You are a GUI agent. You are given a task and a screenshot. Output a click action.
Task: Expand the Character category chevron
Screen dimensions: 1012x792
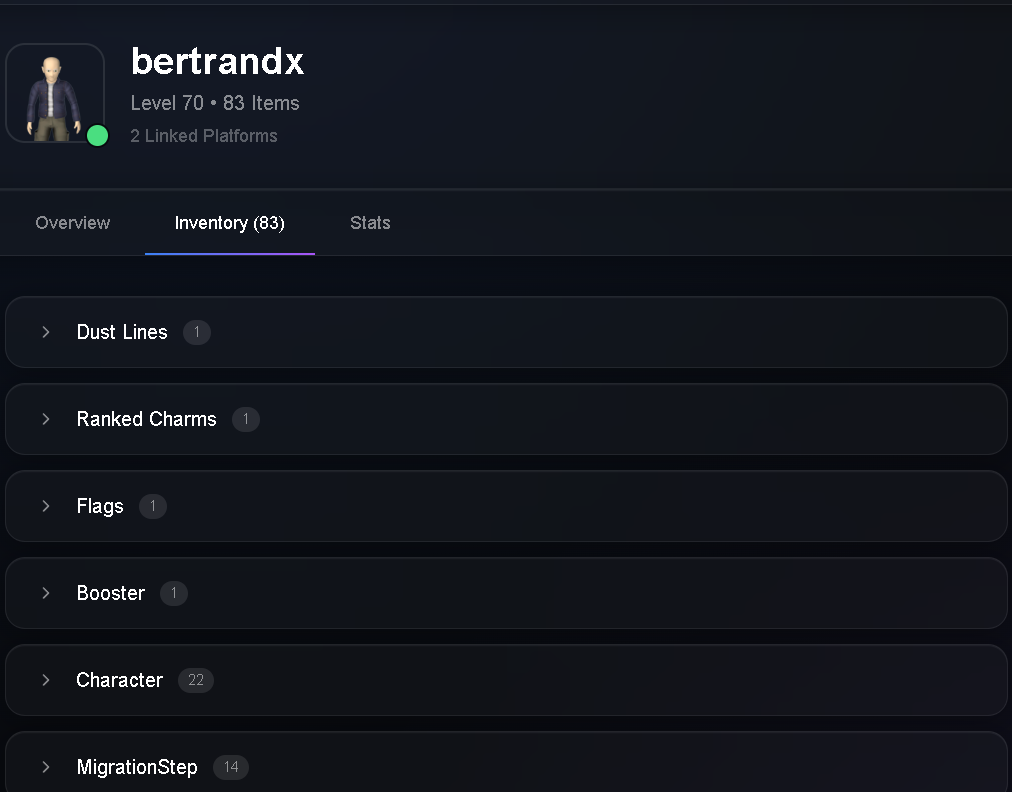[x=46, y=680]
